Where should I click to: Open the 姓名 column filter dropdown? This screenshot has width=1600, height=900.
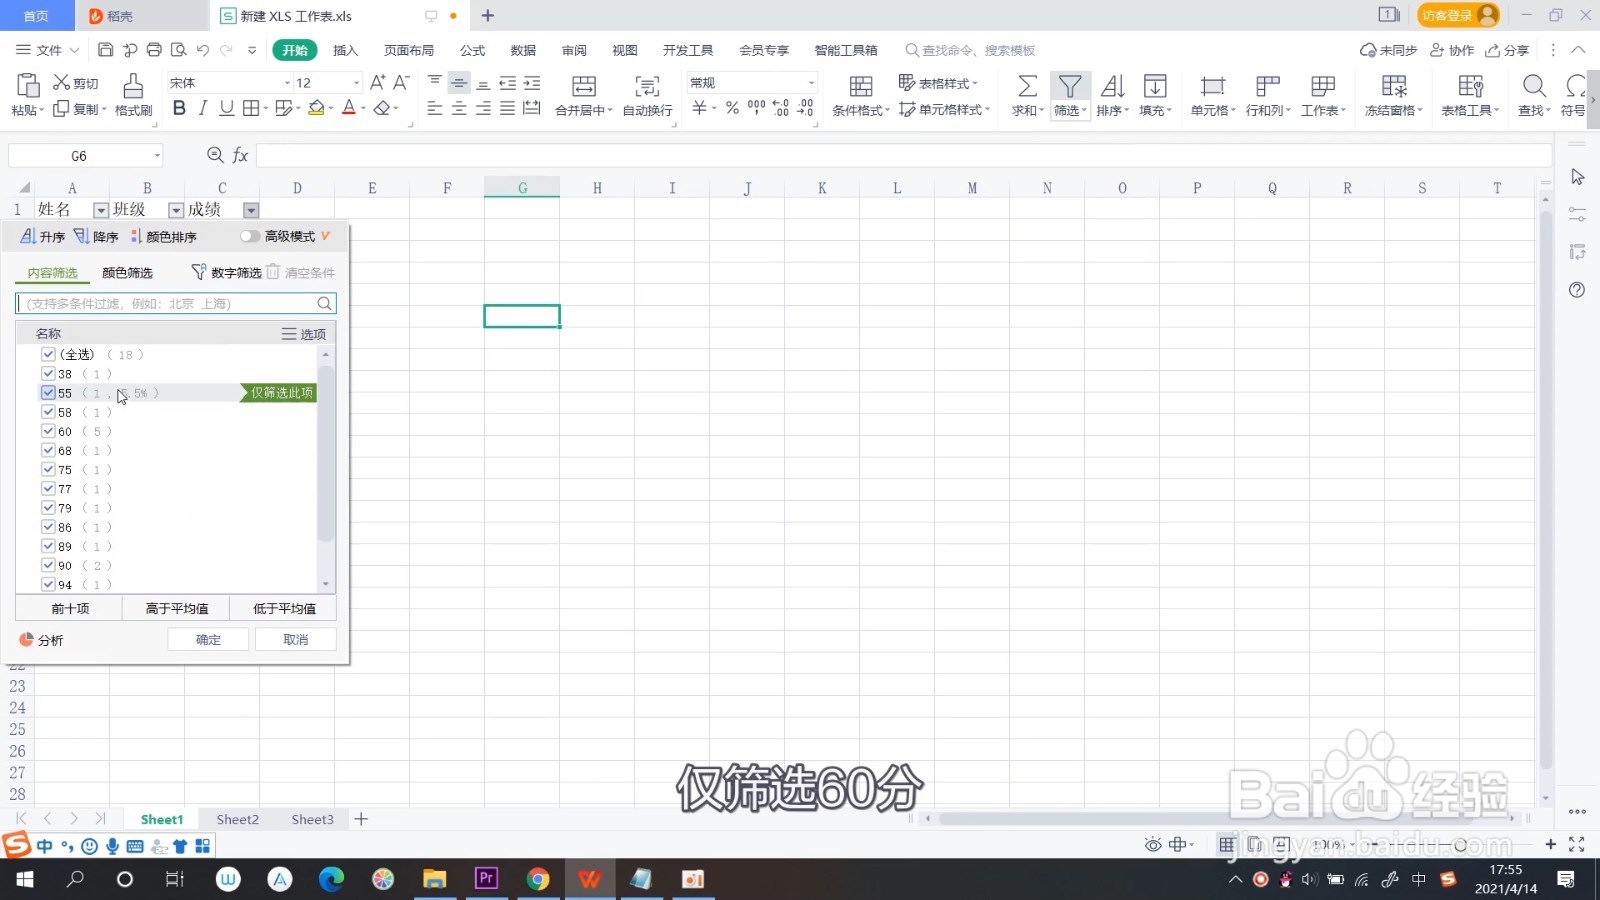click(100, 210)
